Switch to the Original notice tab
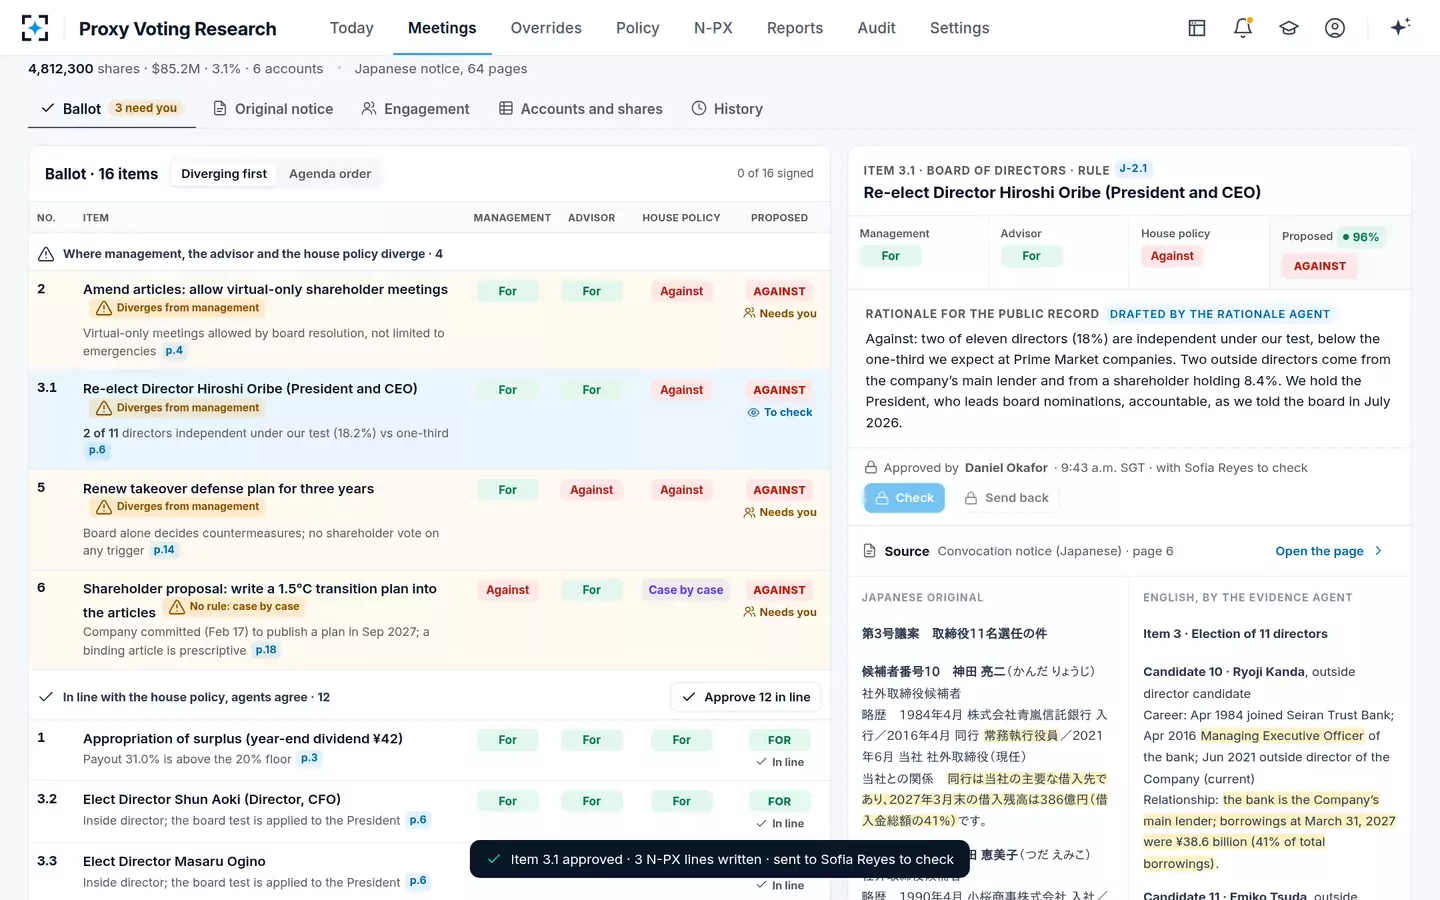 (x=273, y=109)
